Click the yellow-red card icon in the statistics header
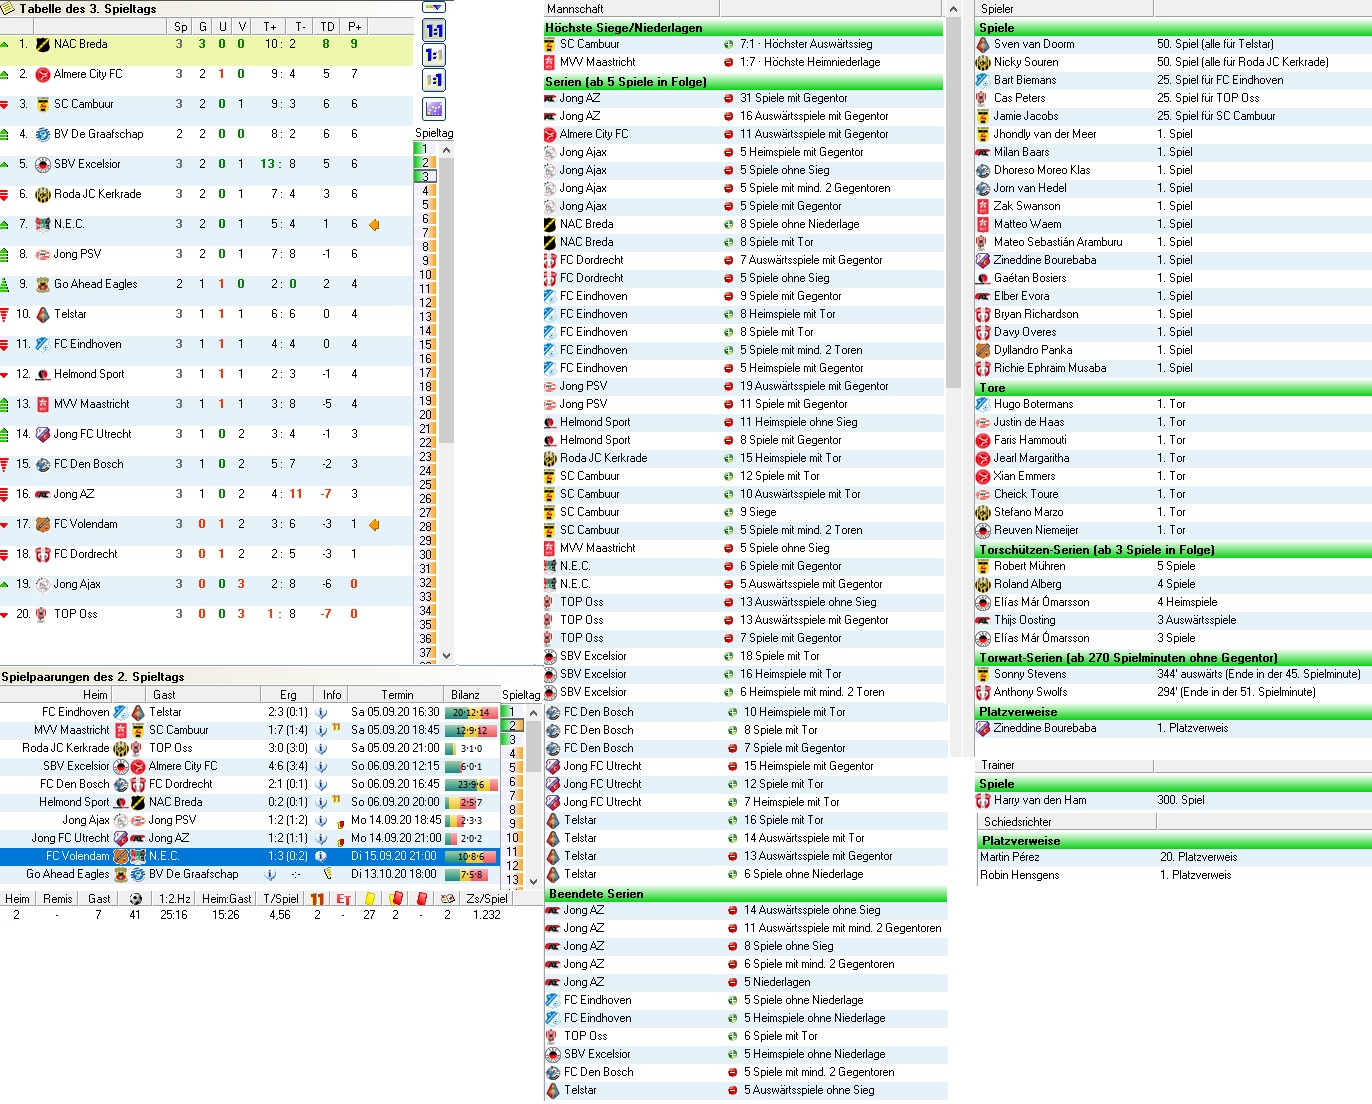 click(395, 899)
